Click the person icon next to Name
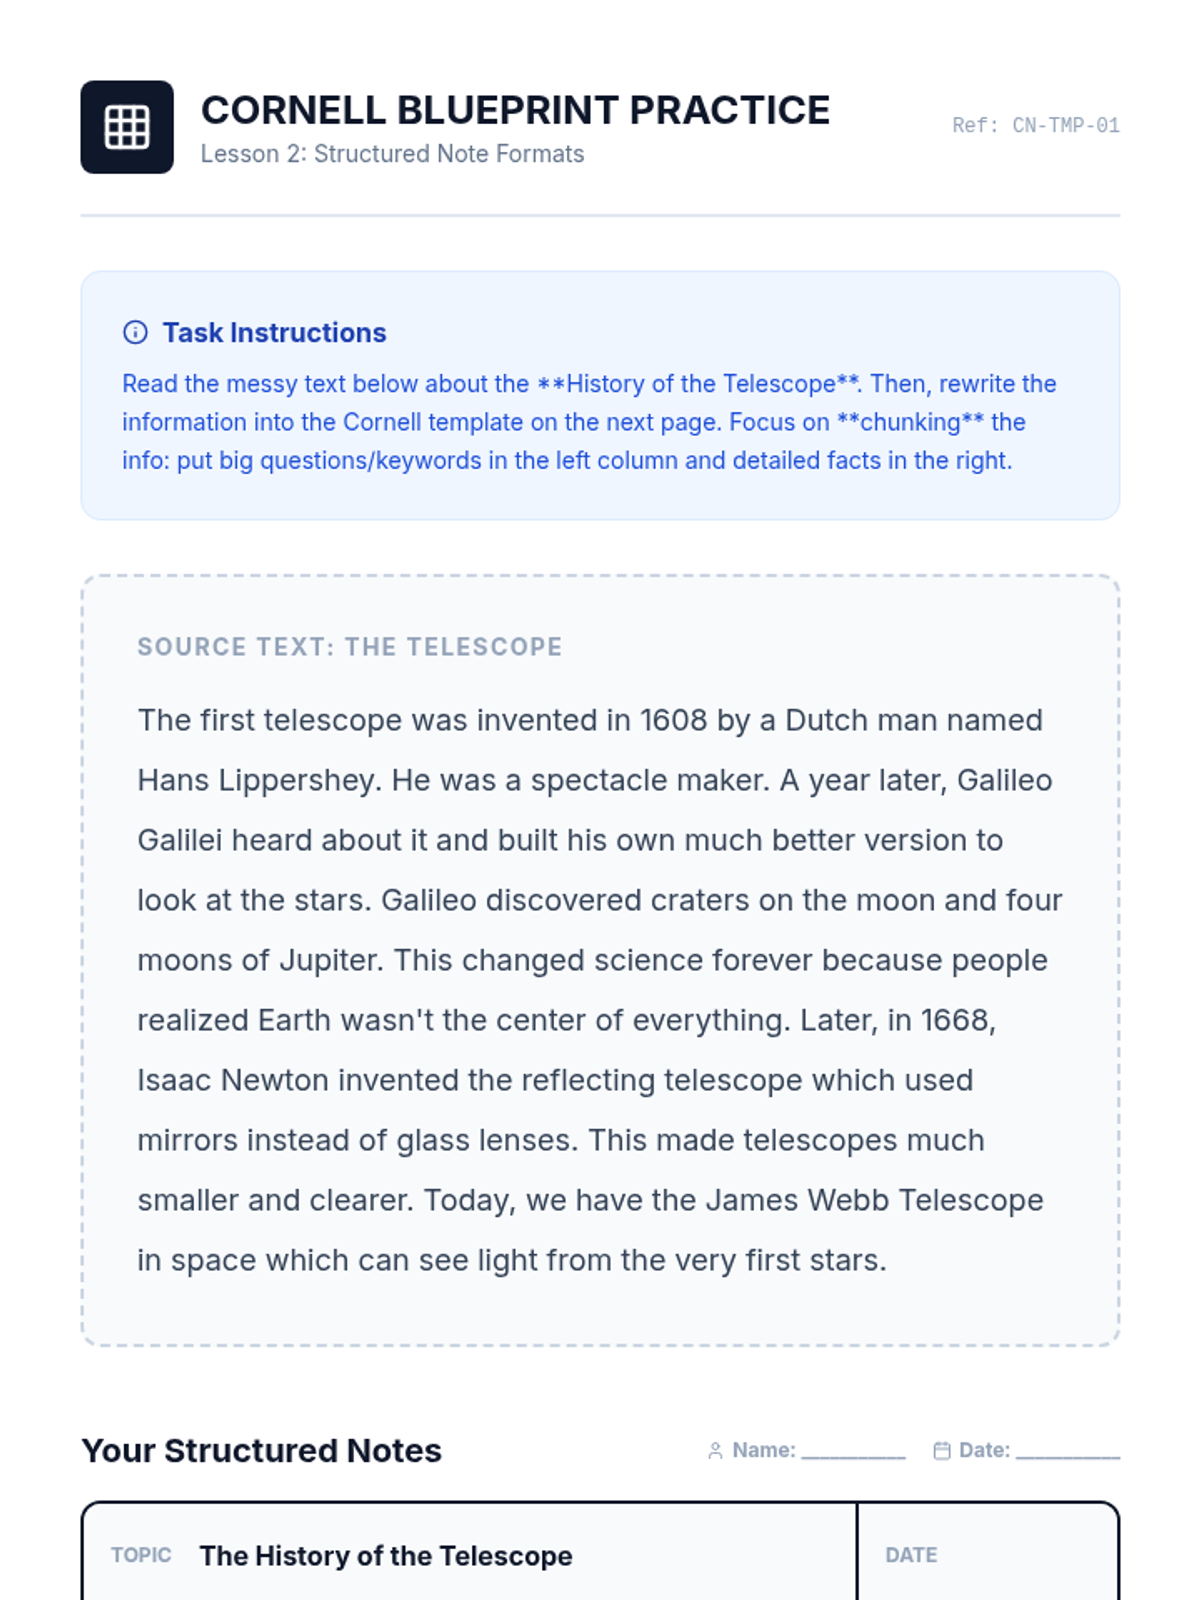Image resolution: width=1200 pixels, height=1600 pixels. (715, 1451)
